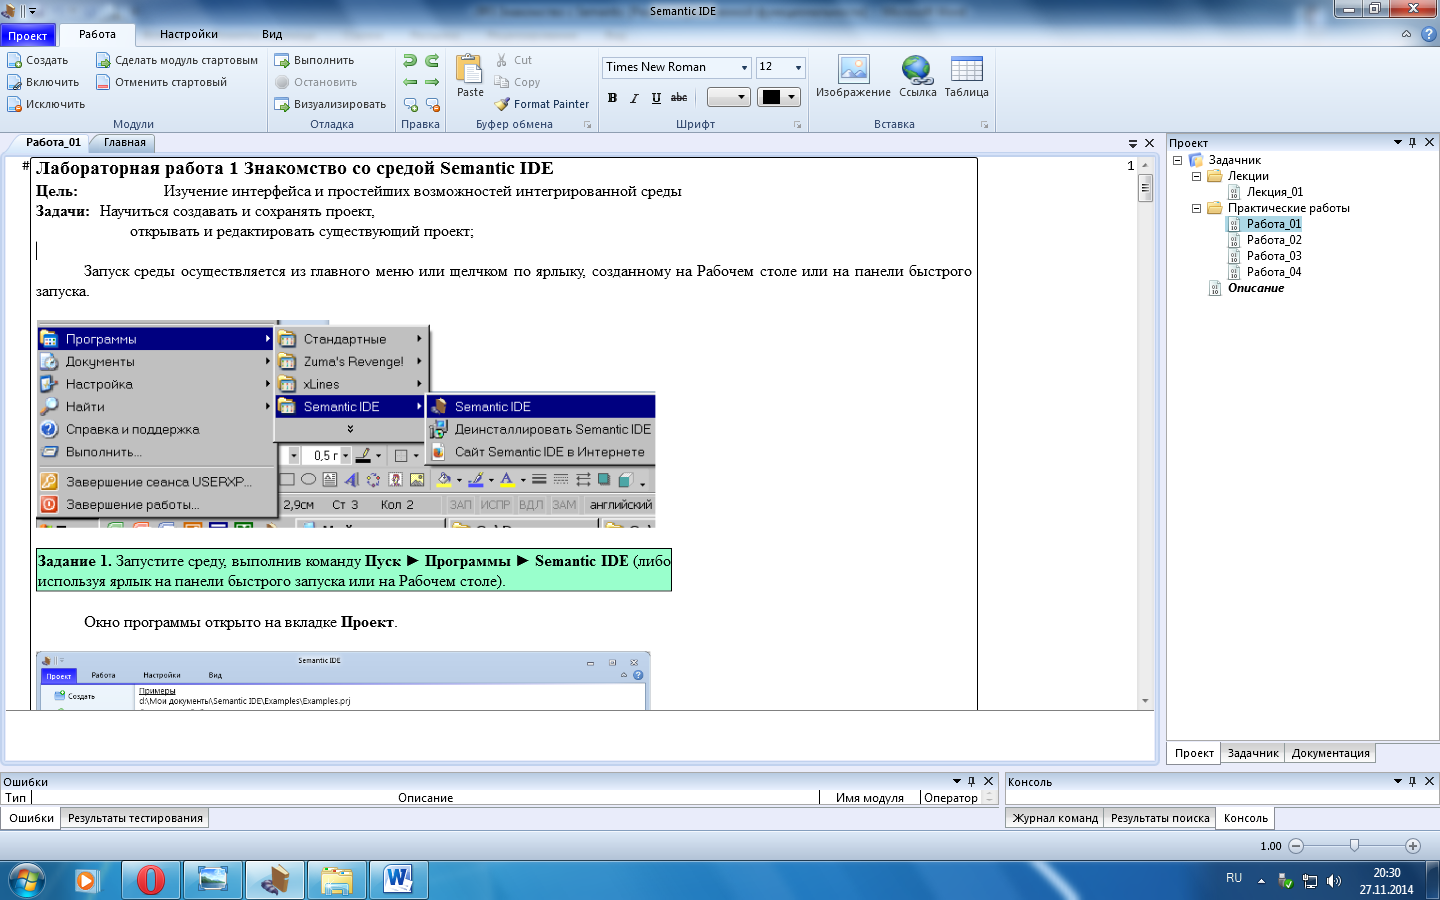Click the Включить module button
1440x900 pixels.
pos(43,82)
